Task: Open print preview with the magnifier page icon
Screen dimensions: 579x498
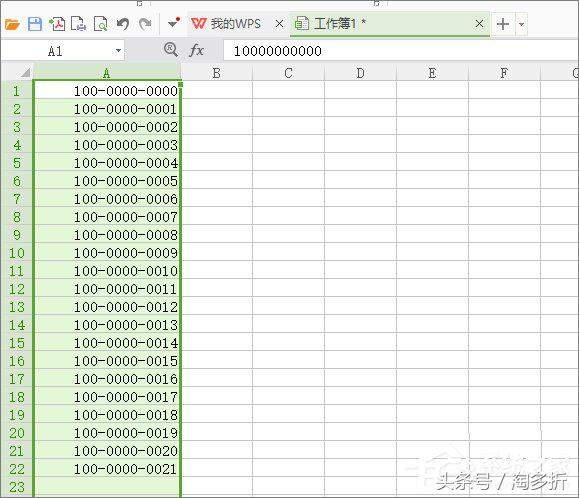Action: [100, 24]
